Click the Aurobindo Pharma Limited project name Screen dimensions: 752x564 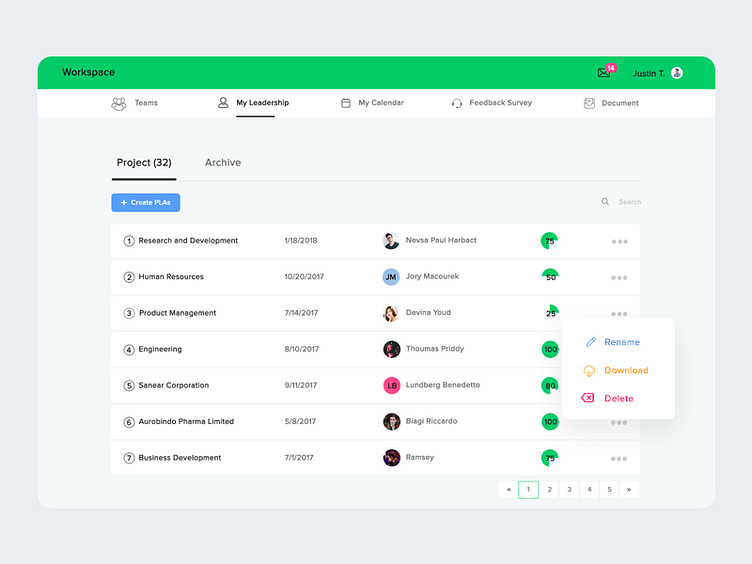pyautogui.click(x=186, y=422)
